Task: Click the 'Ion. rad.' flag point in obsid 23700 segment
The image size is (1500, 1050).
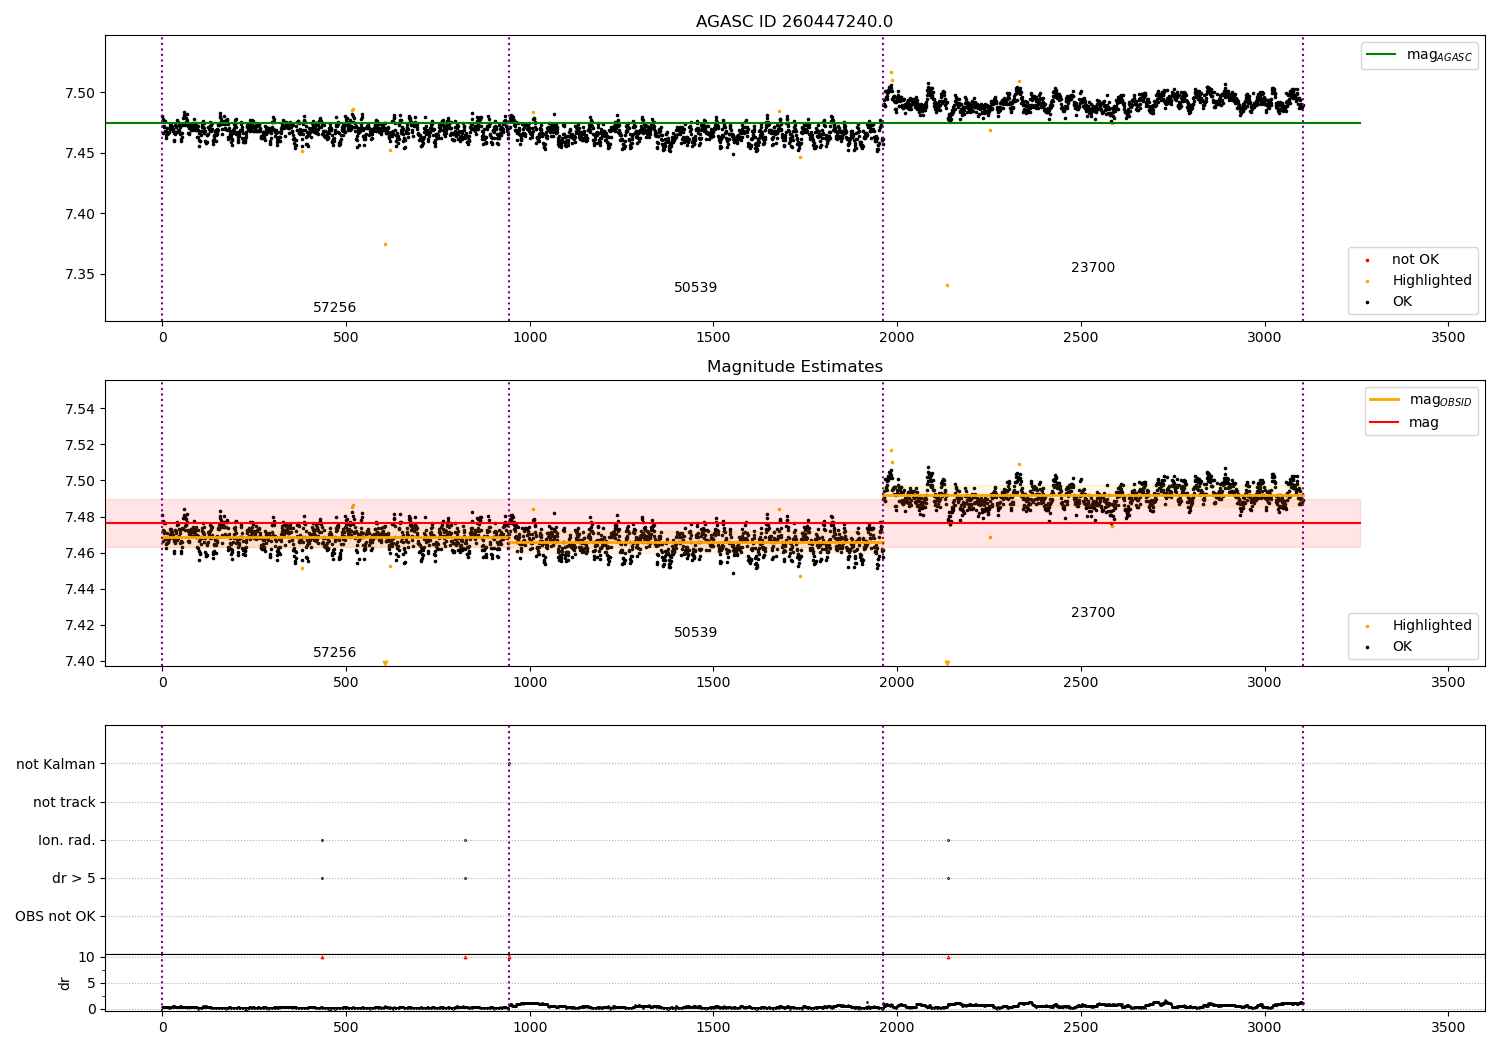Action: click(948, 840)
